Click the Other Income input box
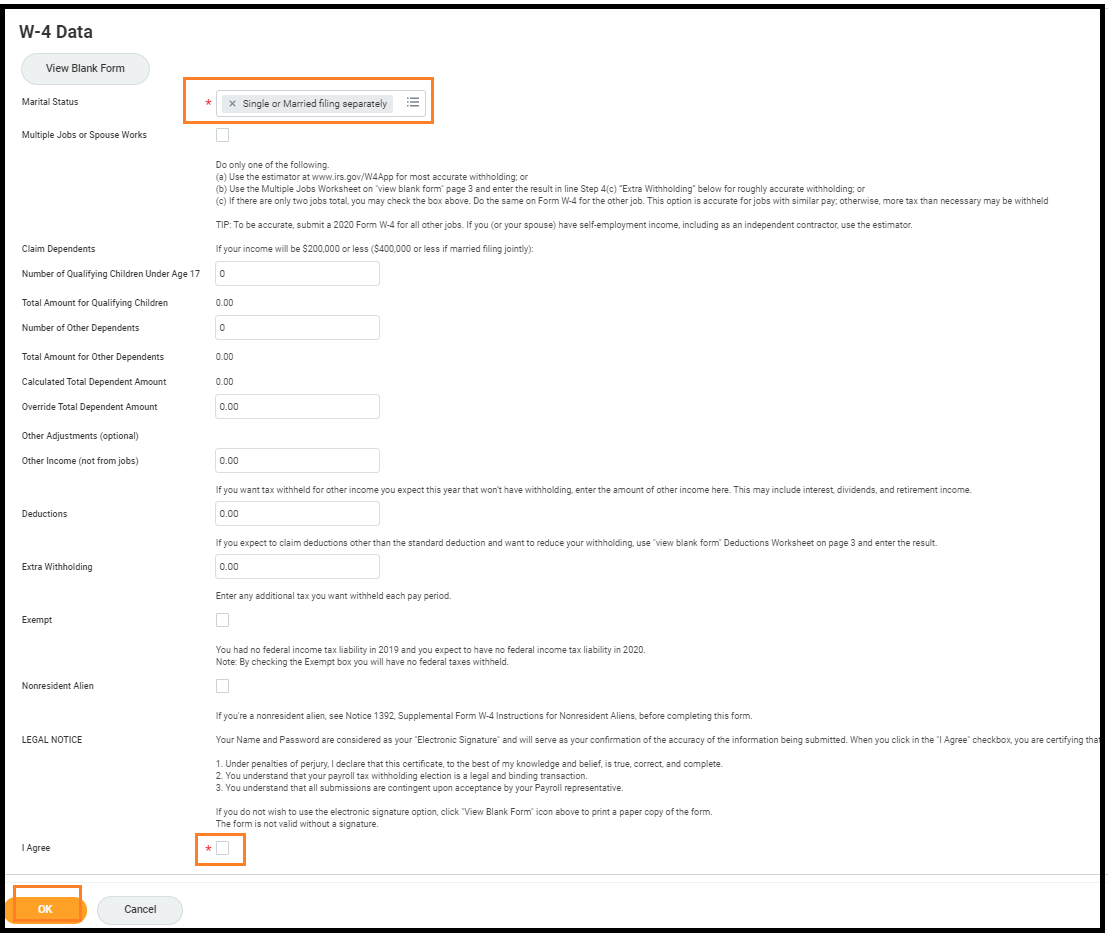This screenshot has height=935, width=1108. click(x=297, y=461)
